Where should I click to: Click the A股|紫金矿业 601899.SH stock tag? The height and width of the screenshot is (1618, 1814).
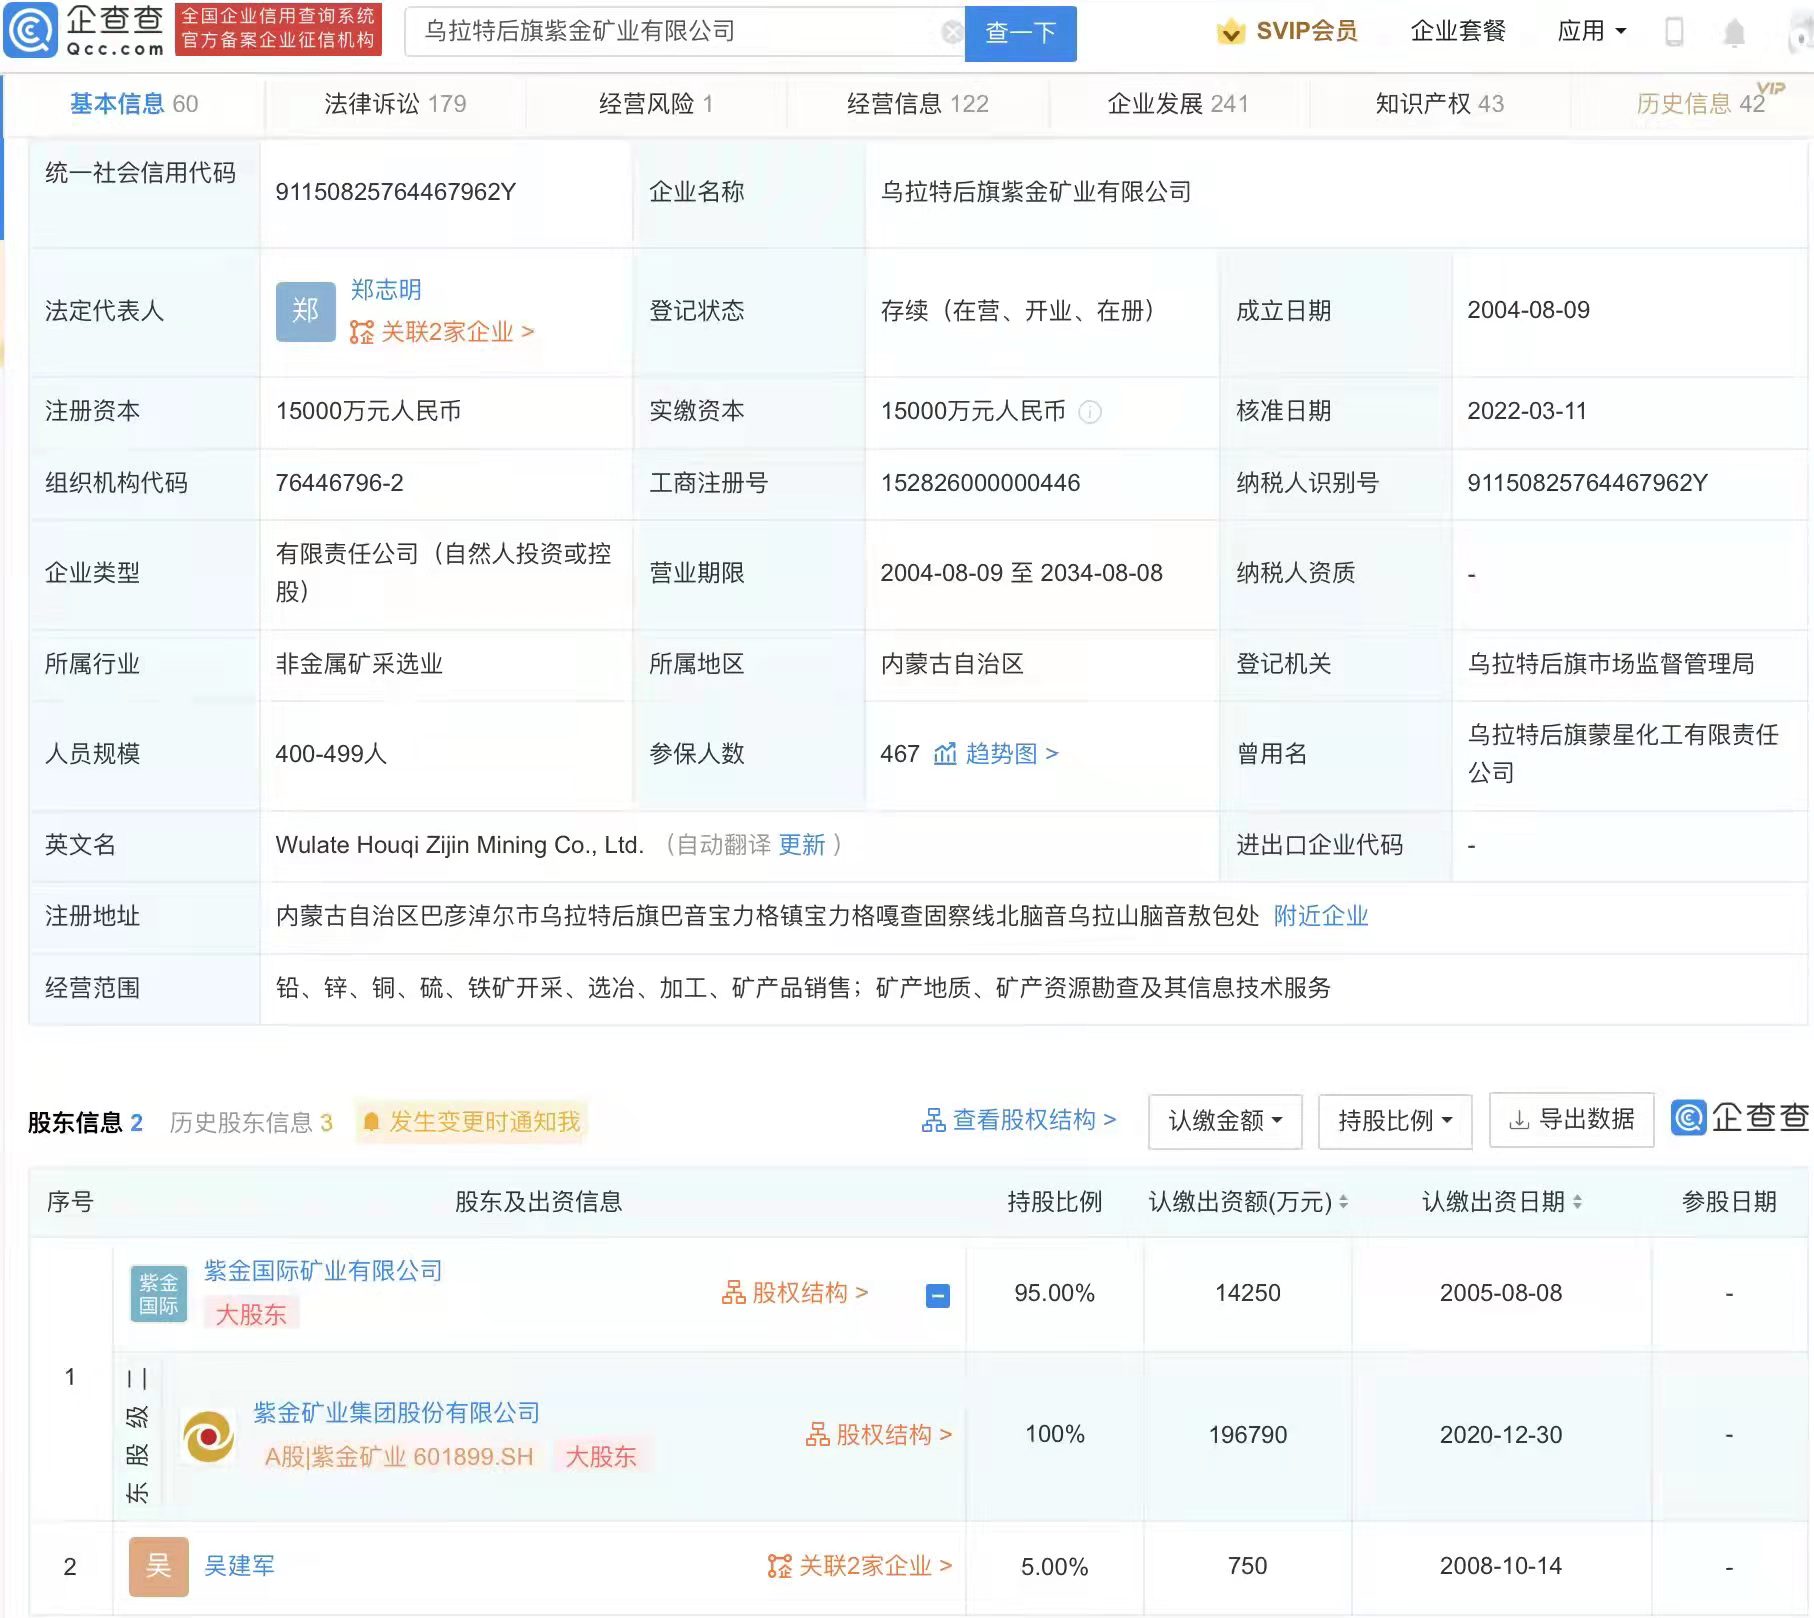pyautogui.click(x=399, y=1457)
